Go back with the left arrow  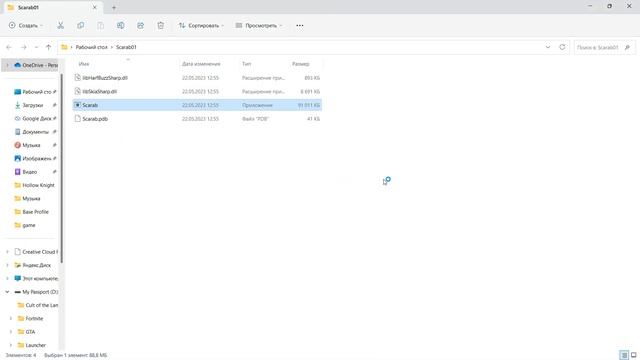pyautogui.click(x=9, y=47)
